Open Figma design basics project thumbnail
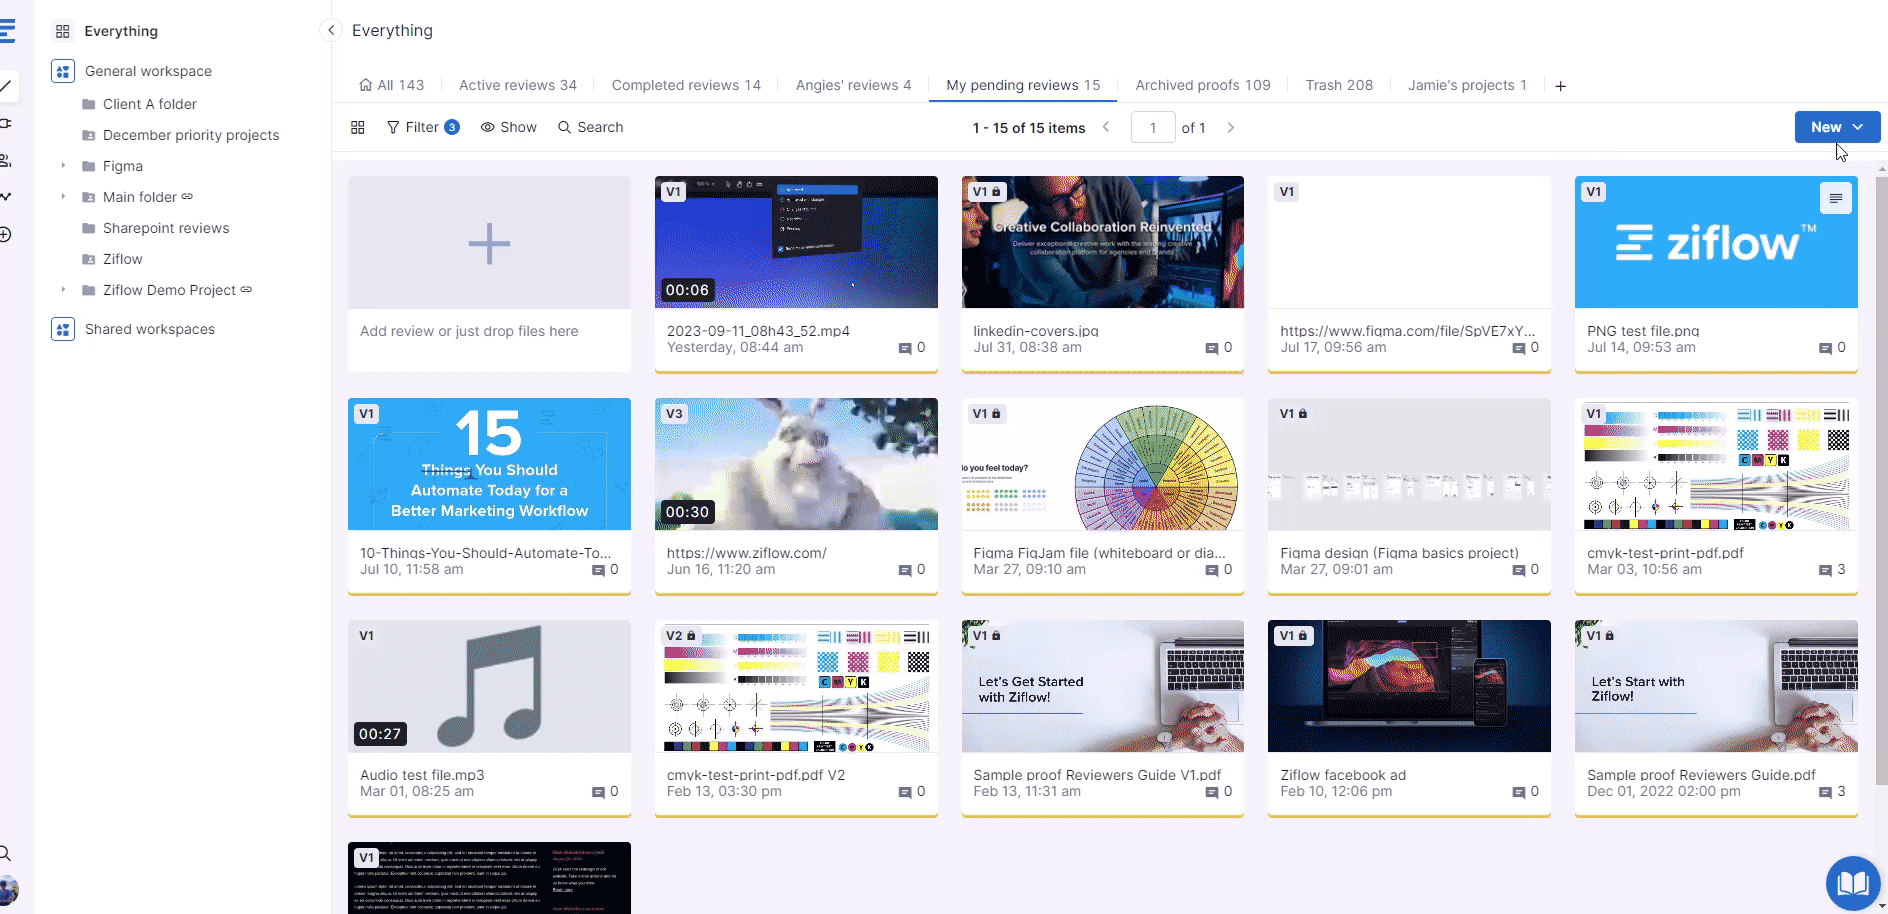Image resolution: width=1888 pixels, height=914 pixels. click(1409, 464)
